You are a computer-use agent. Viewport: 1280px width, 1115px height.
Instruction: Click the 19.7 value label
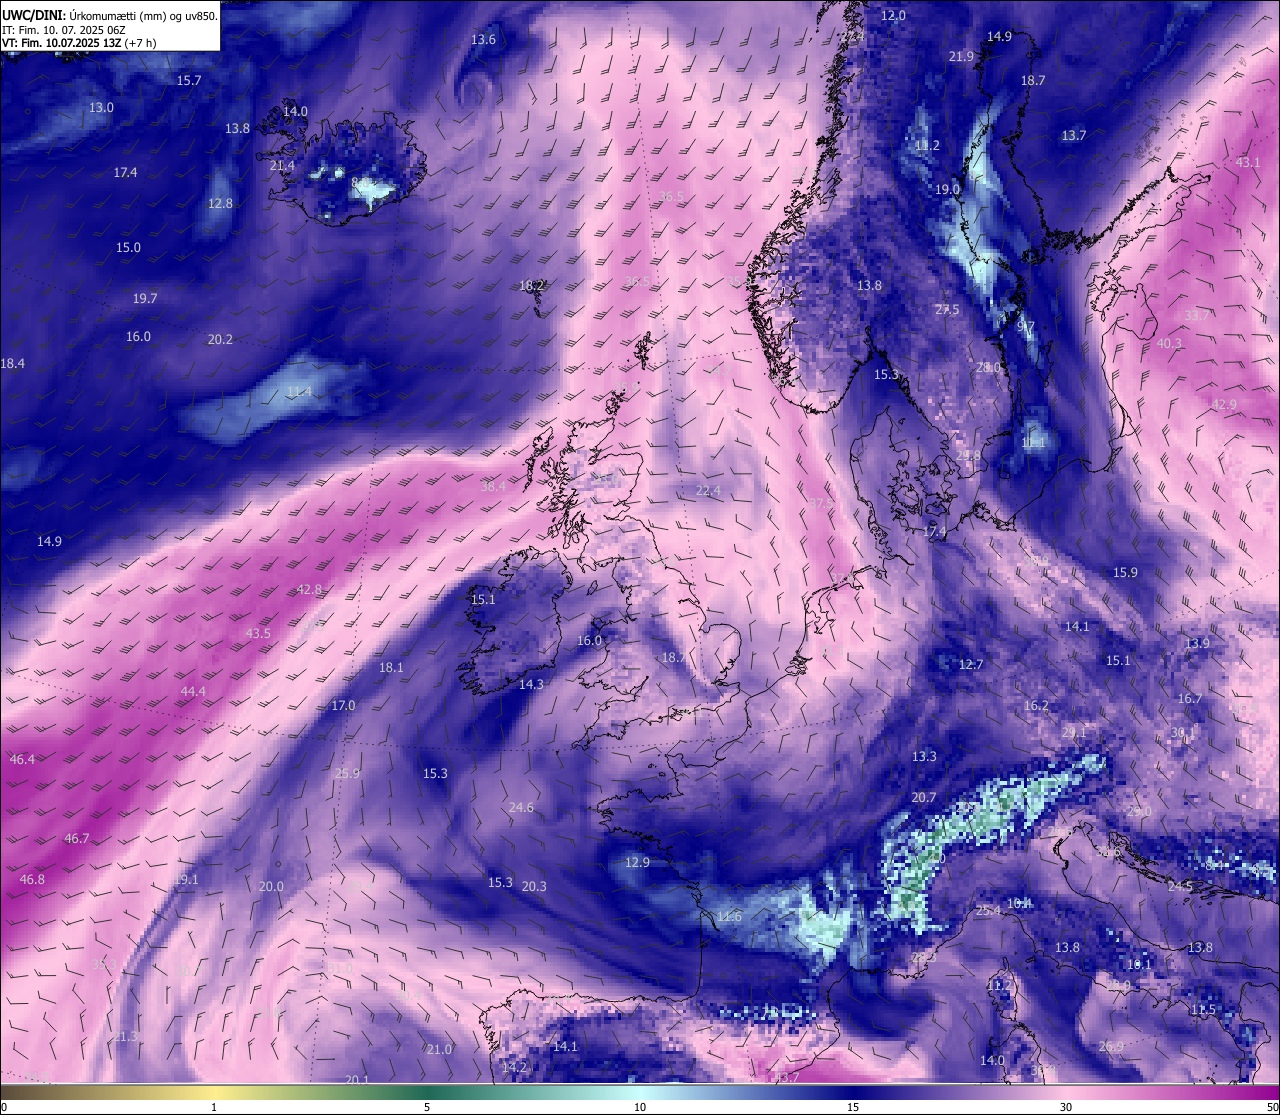145,298
